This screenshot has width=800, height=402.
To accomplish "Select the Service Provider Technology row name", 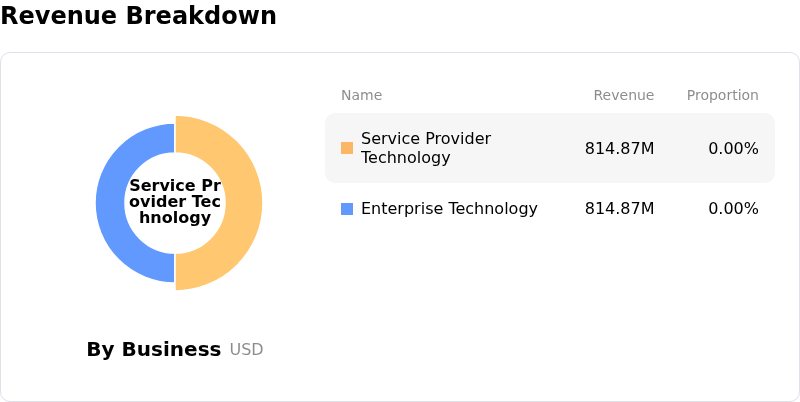I will (x=413, y=148).
